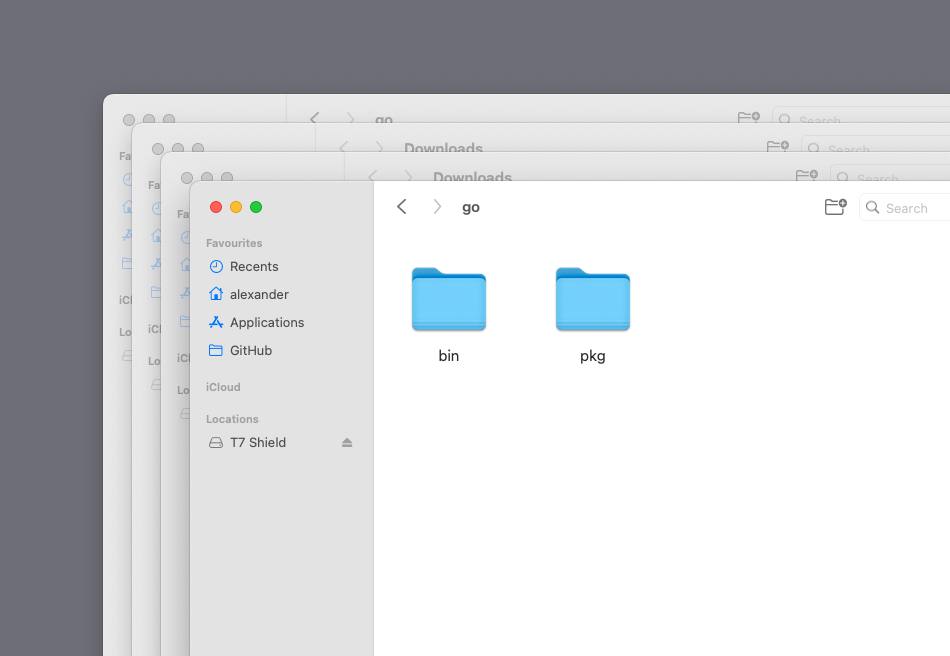Click new folder icon in rearmost go window
Viewport: 950px width, 656px height.
[x=748, y=116]
